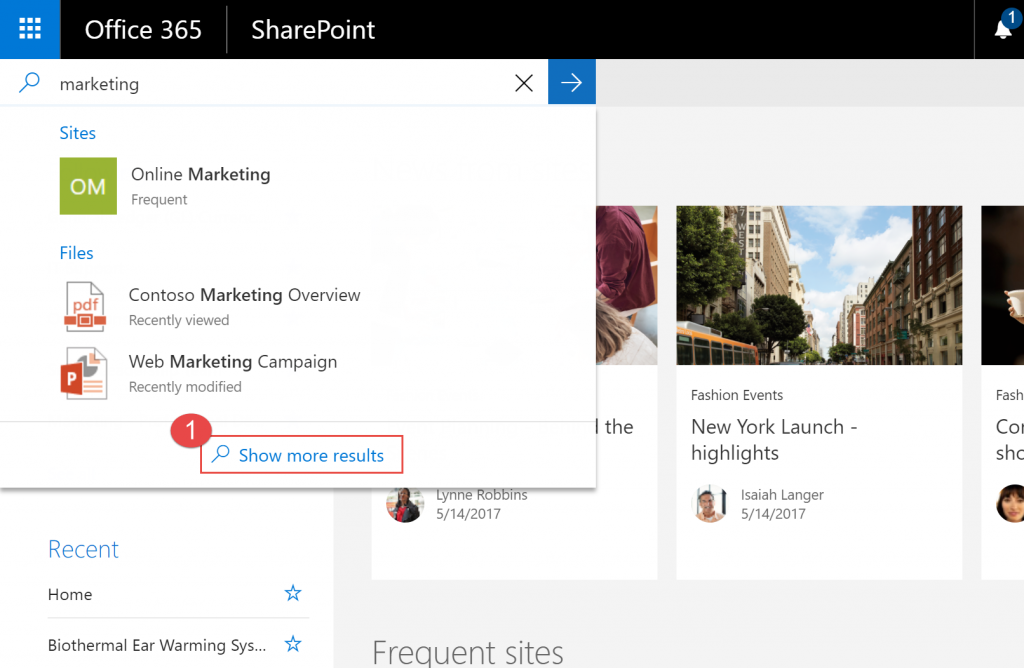This screenshot has height=668, width=1024.
Task: Open the notifications bell
Action: click(x=1004, y=29)
